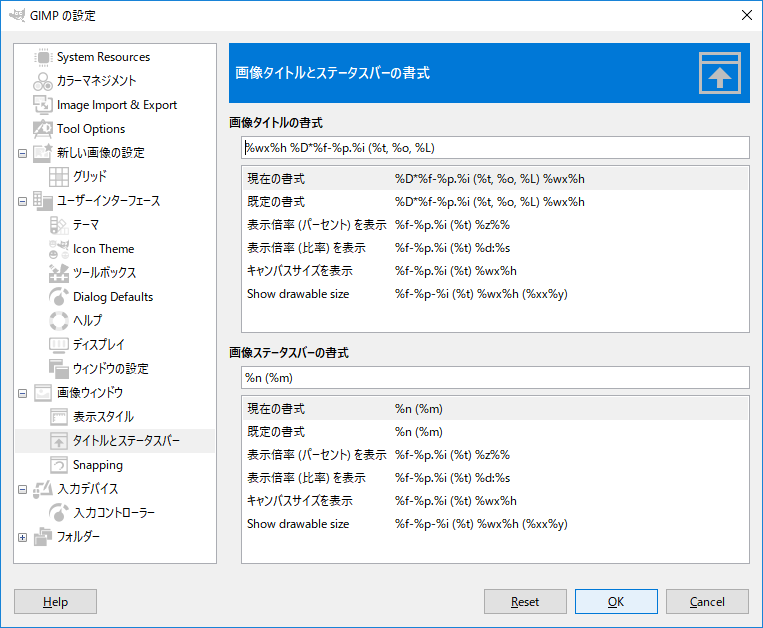The width and height of the screenshot is (763, 628).
Task: Select title 表示倍率 (パーセント) を表示 row
Action: coord(495,225)
